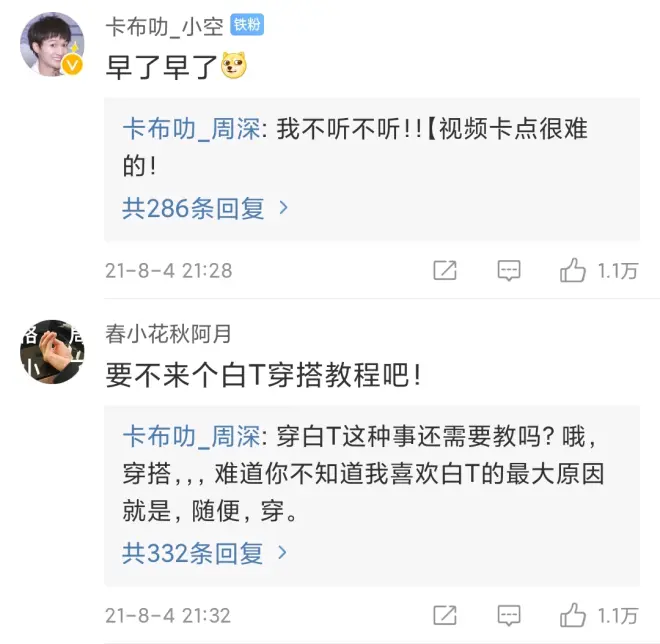Tap share icon on 21:32 comment

click(x=445, y=615)
